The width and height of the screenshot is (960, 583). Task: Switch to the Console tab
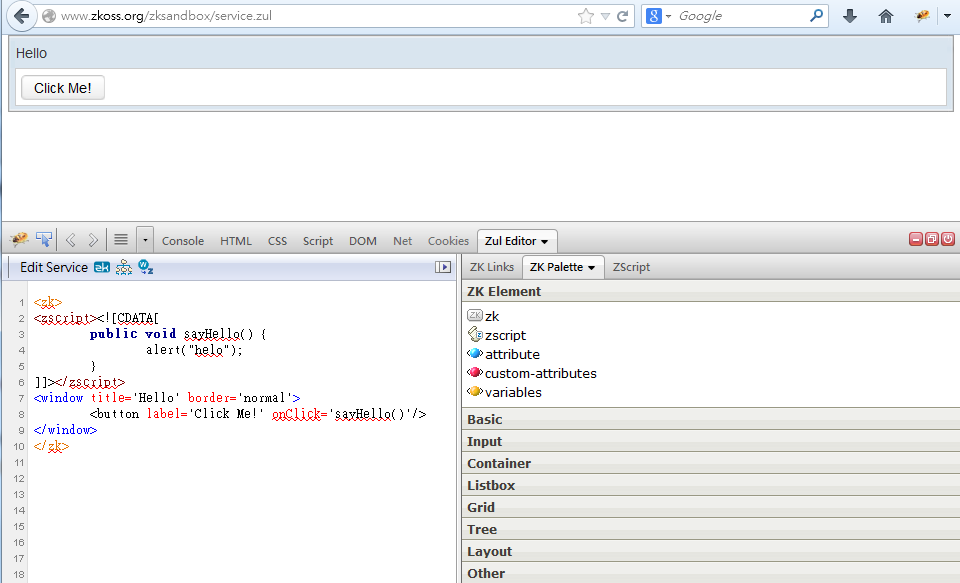(182, 241)
